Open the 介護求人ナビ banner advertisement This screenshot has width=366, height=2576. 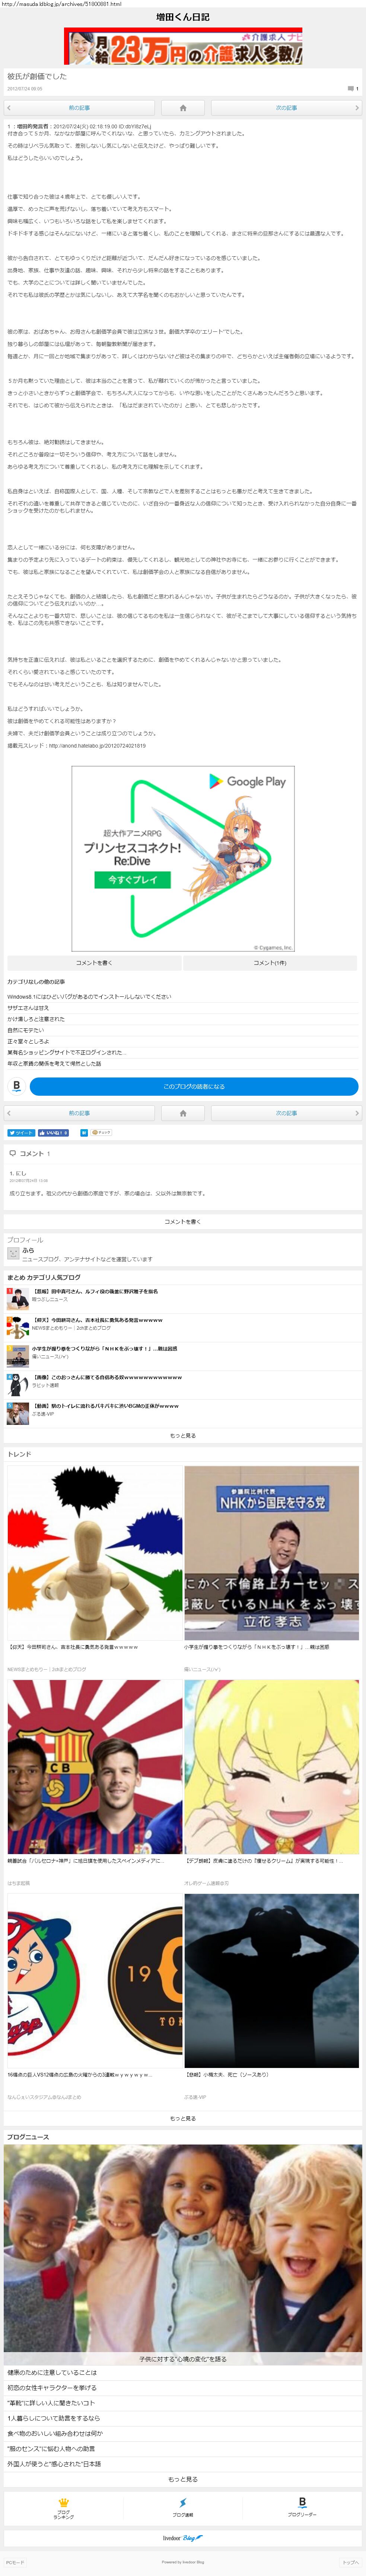(183, 47)
